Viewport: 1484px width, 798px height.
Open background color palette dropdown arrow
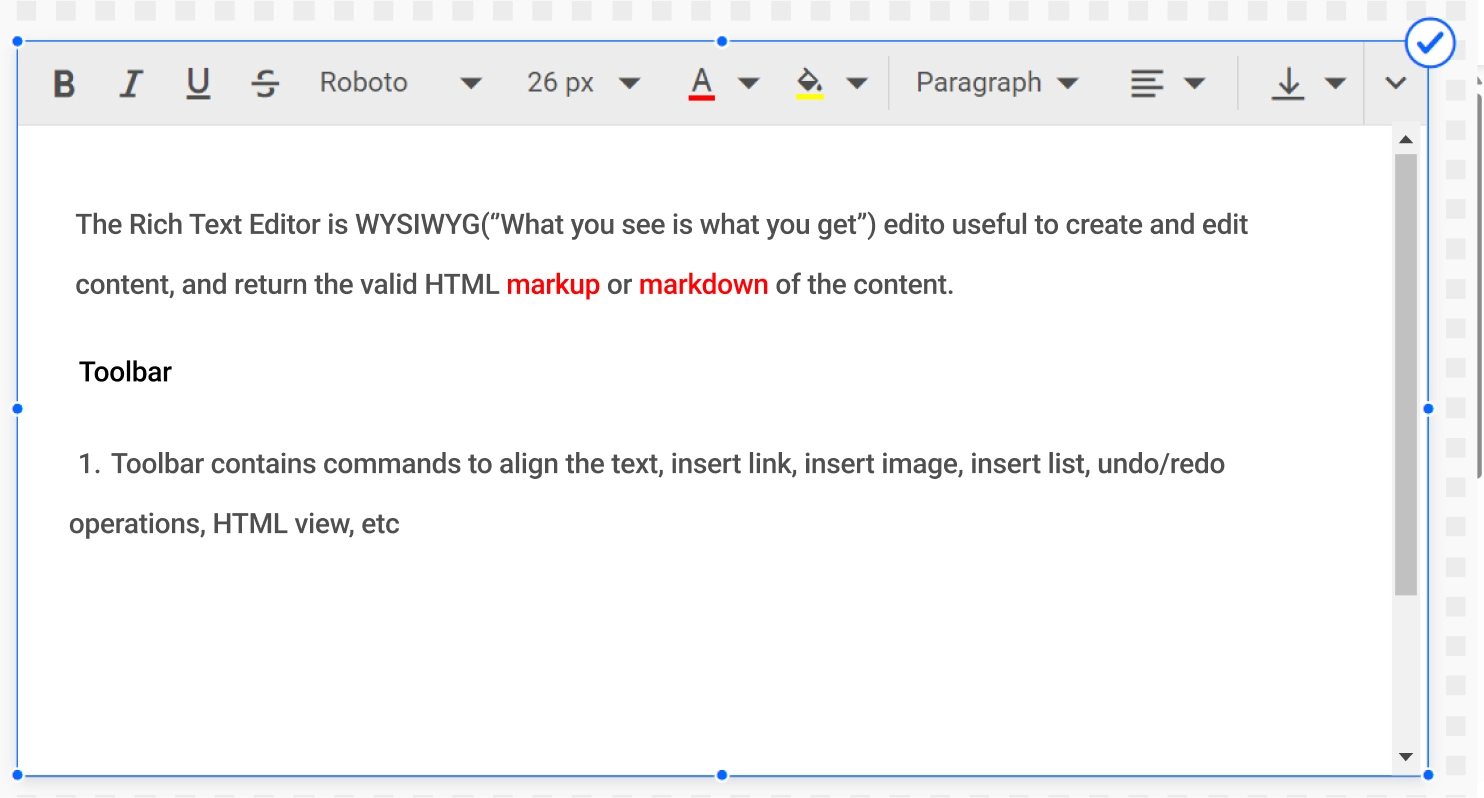[857, 83]
